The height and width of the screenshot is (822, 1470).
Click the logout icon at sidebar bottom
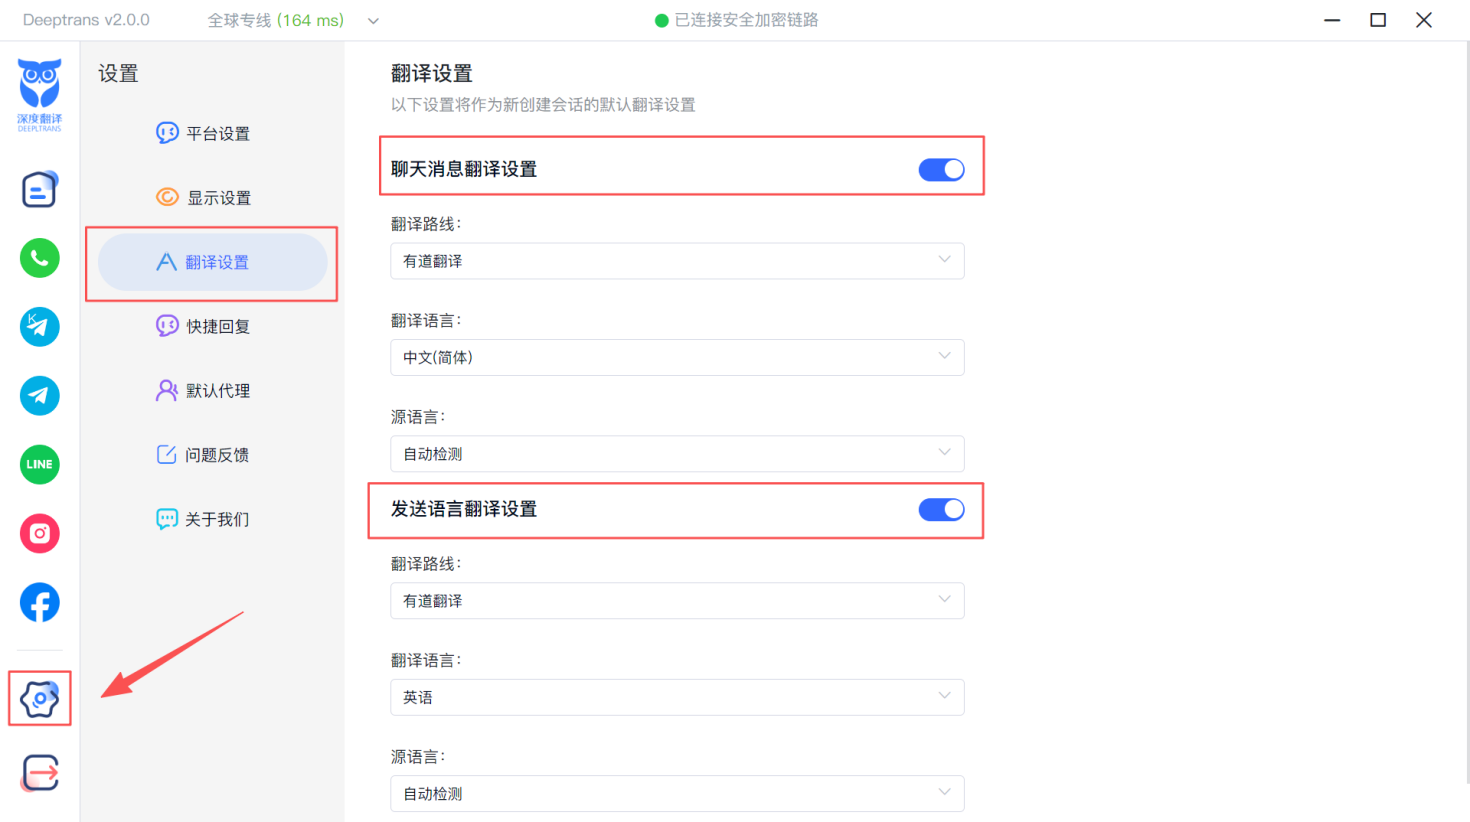click(x=40, y=773)
